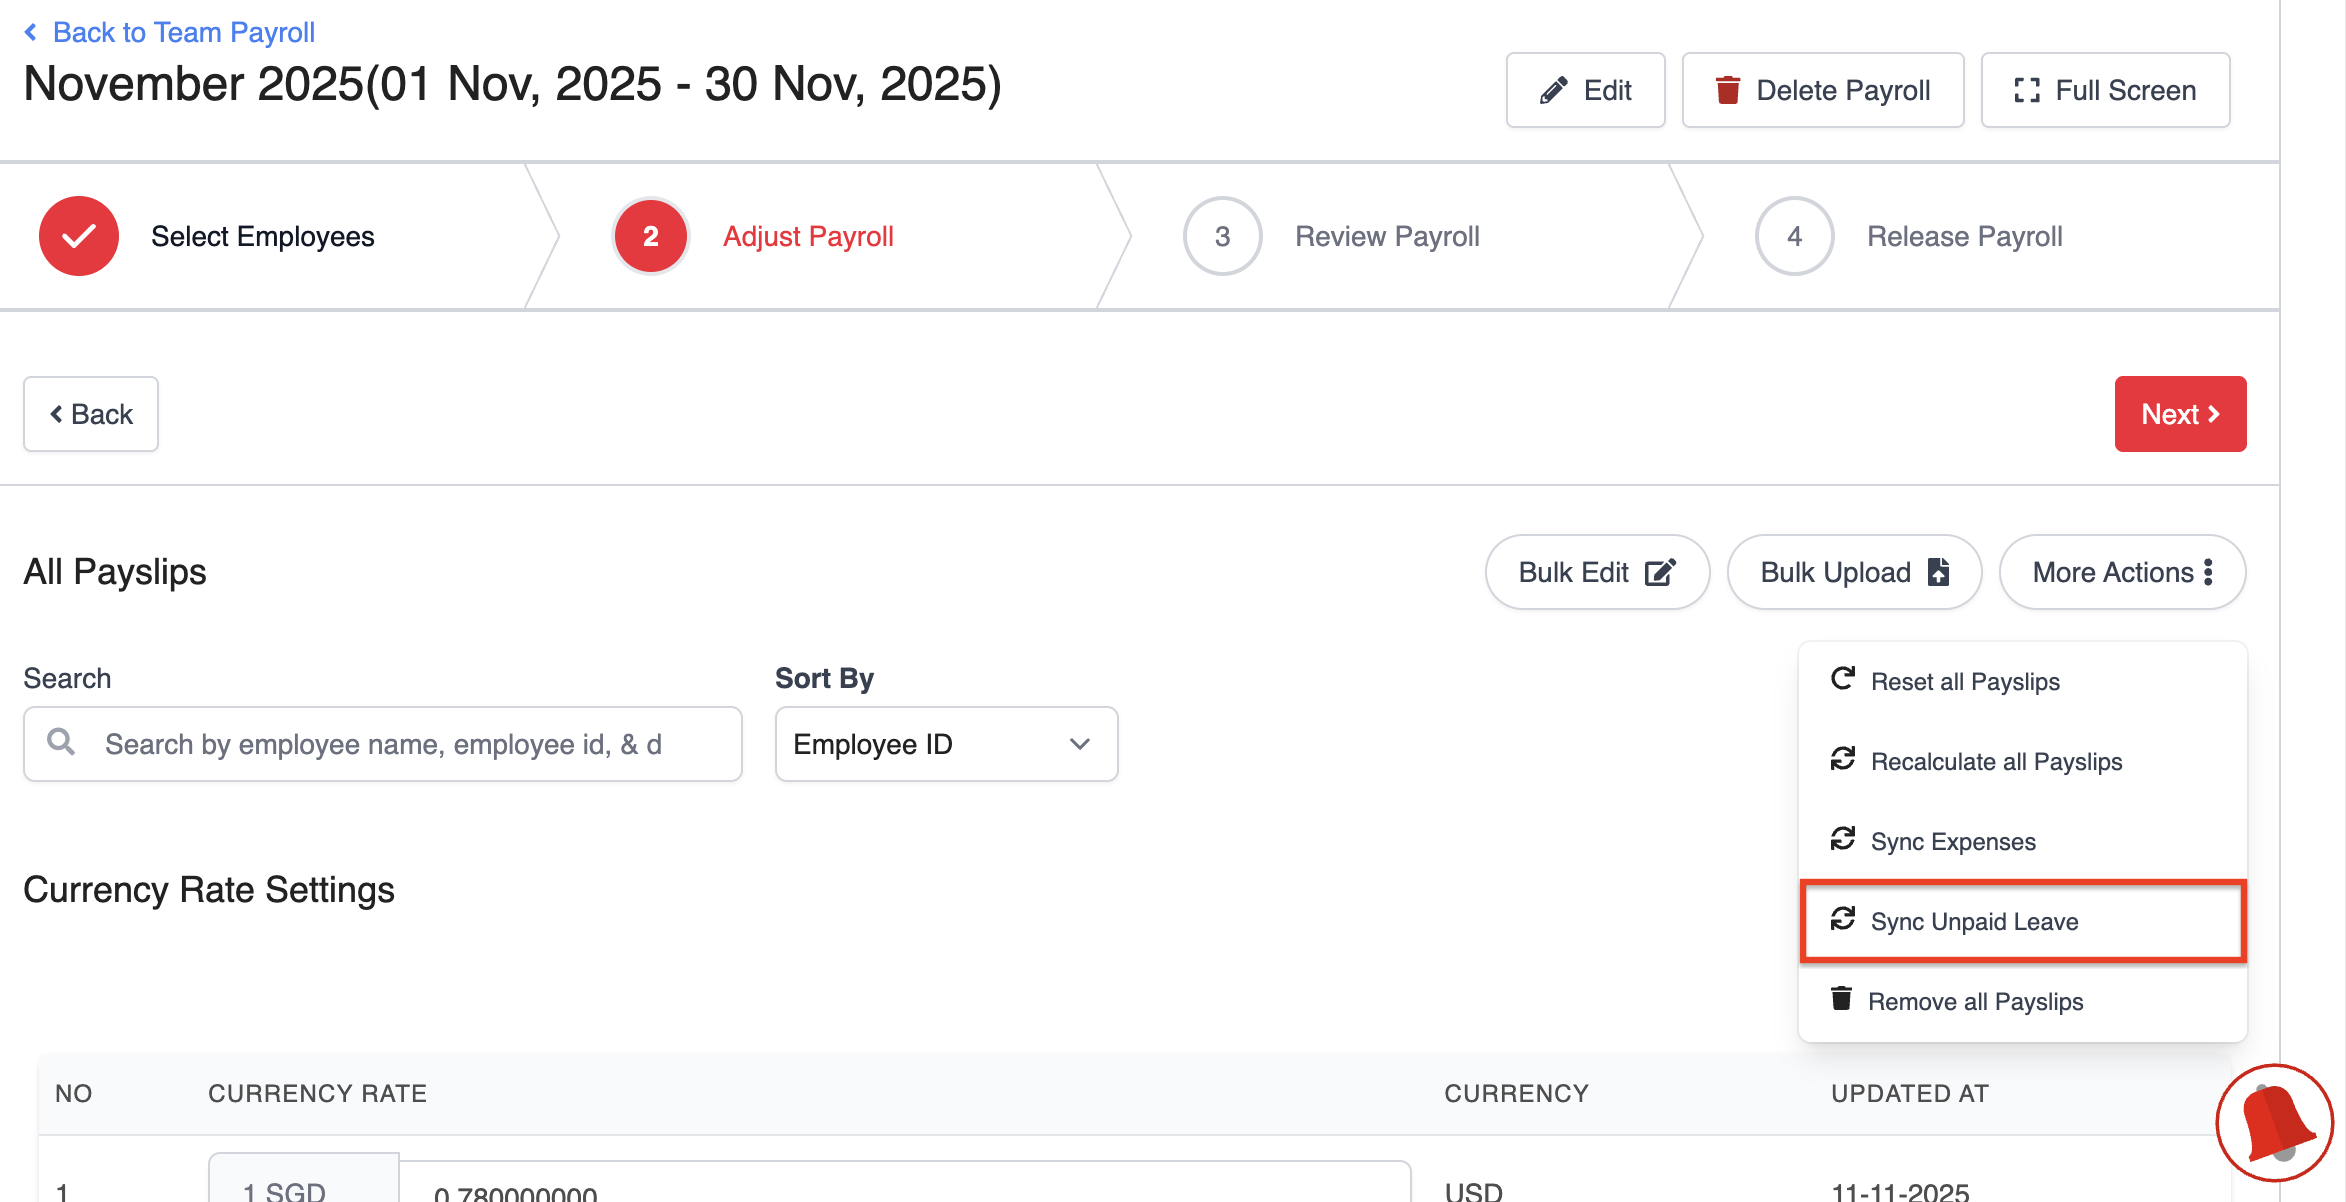Click the Full Screen expand icon
This screenshot has height=1202, width=2346.
tap(2026, 90)
